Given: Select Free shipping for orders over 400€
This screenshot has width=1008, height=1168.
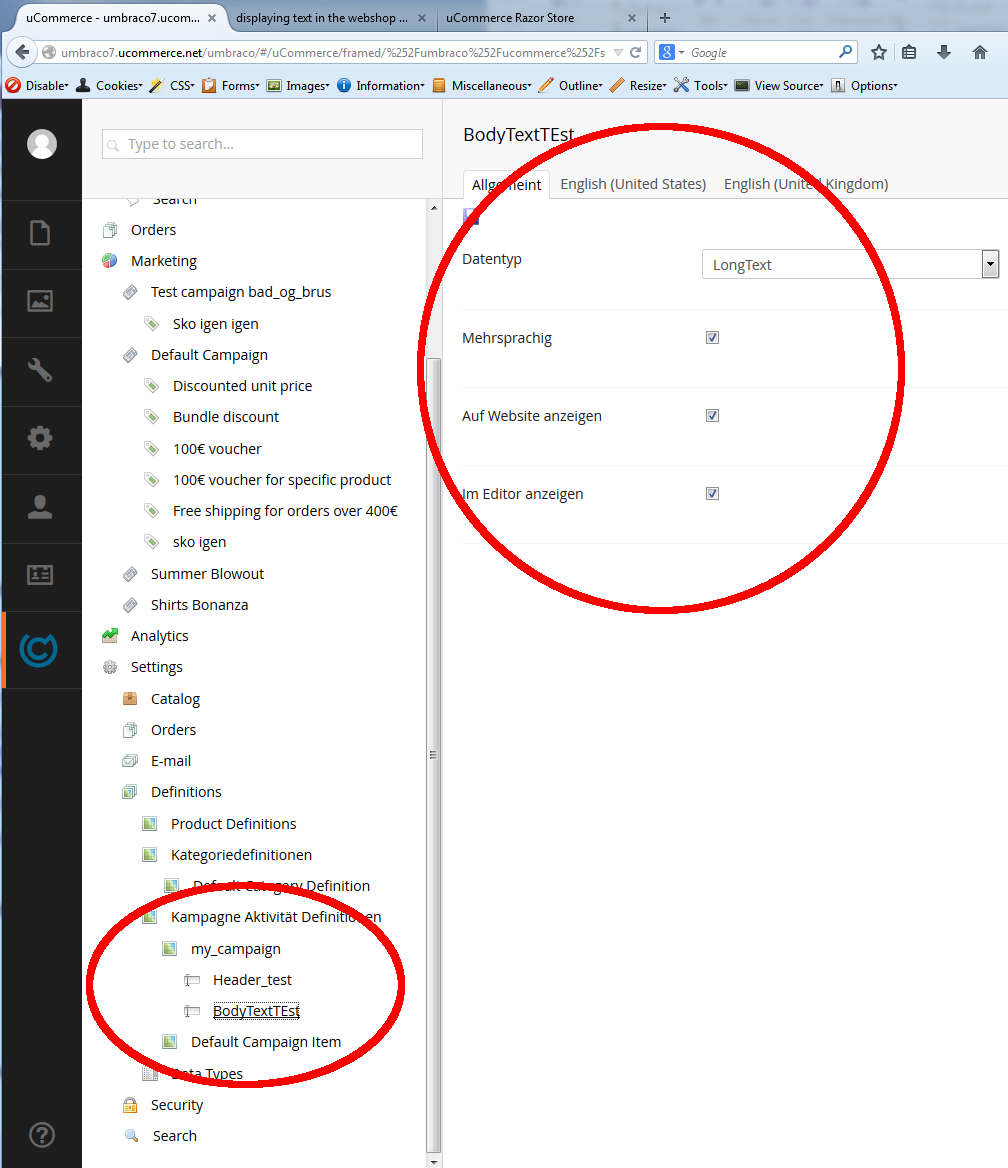Looking at the screenshot, I should (285, 511).
